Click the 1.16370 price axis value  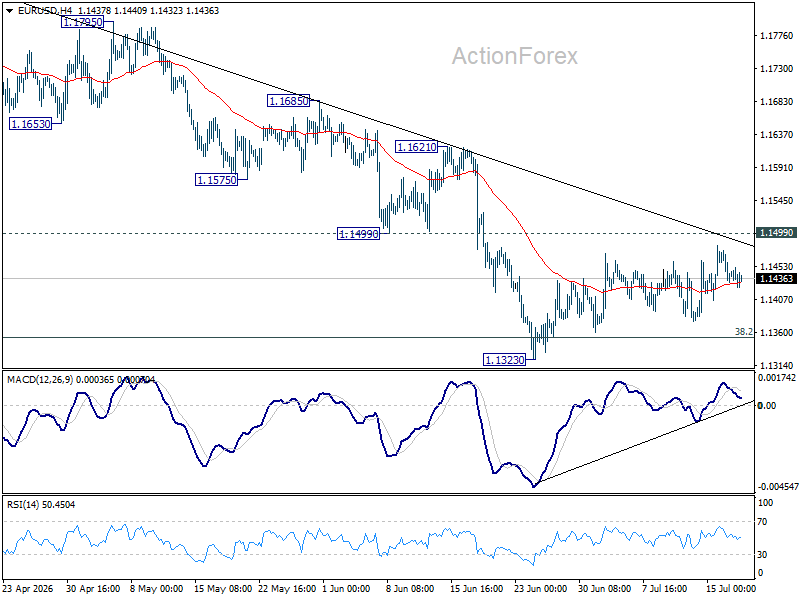pos(777,135)
